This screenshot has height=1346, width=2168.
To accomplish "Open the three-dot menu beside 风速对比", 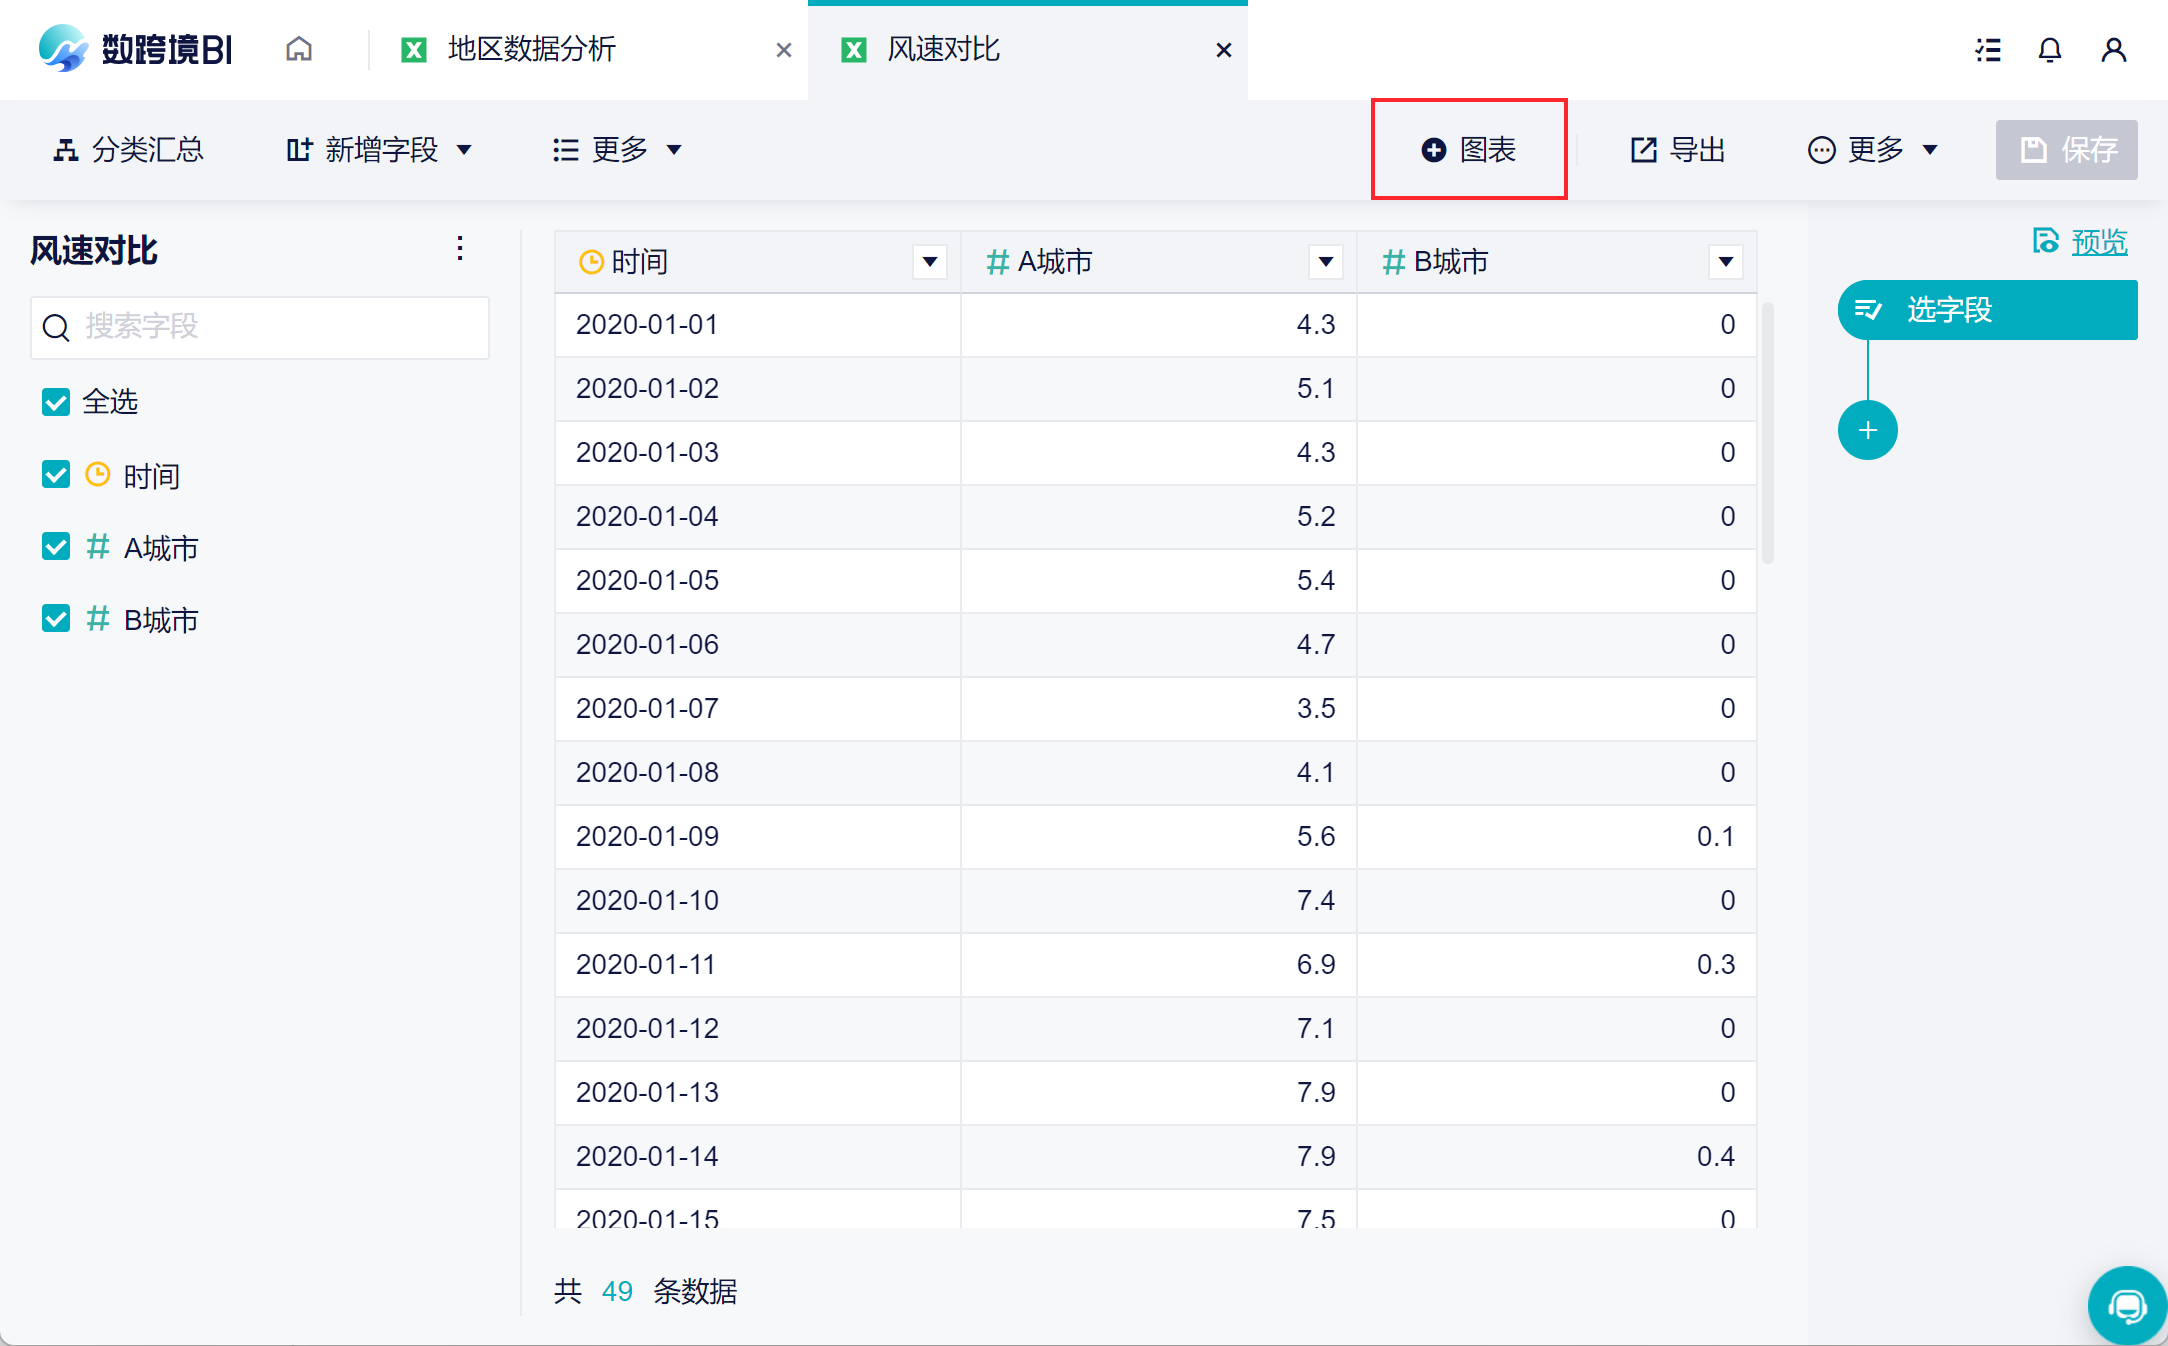I will pyautogui.click(x=460, y=248).
